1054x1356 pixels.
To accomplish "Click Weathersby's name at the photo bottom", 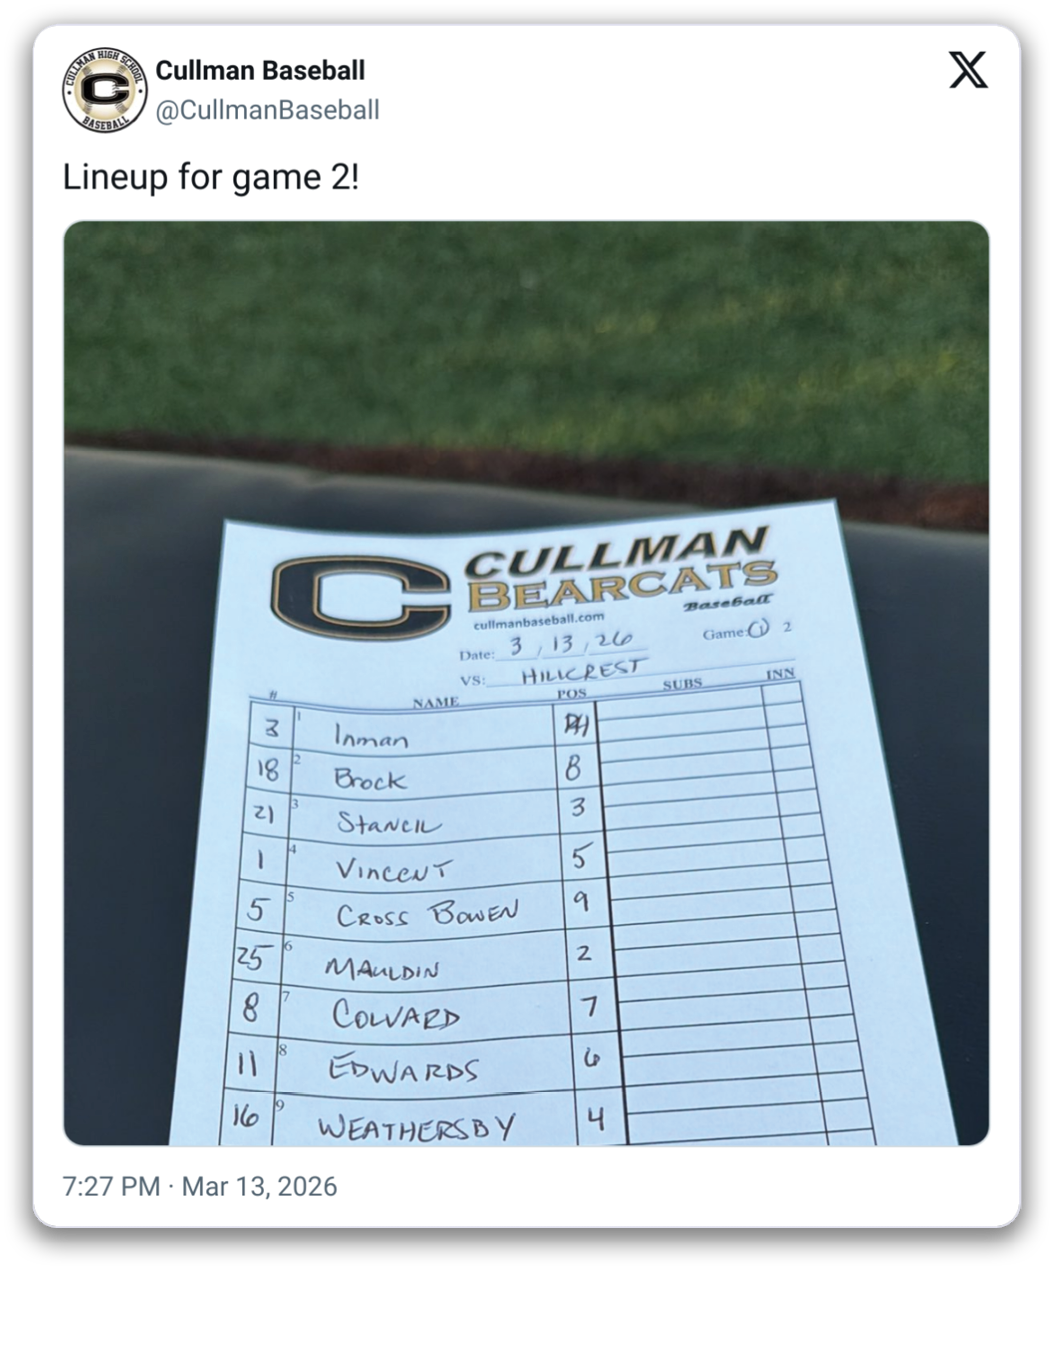I will tap(416, 1127).
